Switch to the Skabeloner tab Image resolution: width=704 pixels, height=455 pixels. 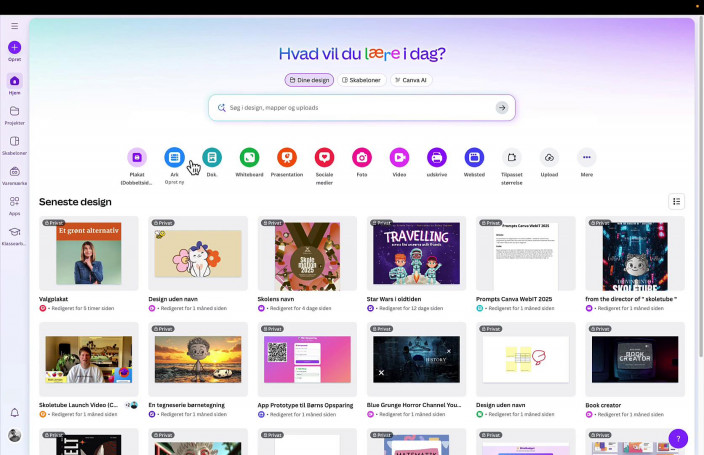[x=361, y=80]
